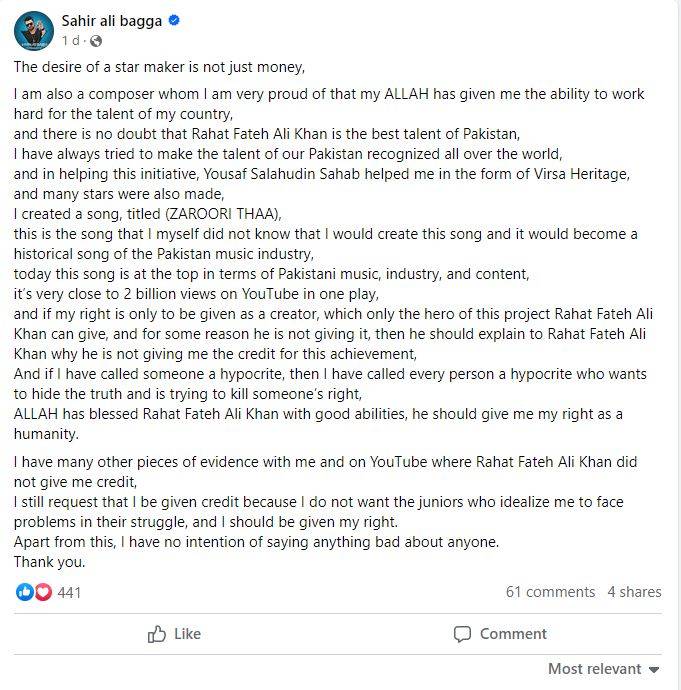This screenshot has height=690, width=681.
Task: Open the 441 reactions count
Action: click(70, 592)
